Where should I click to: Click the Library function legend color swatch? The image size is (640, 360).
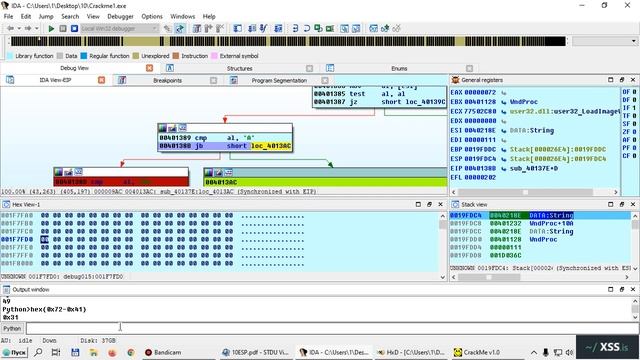point(10,56)
